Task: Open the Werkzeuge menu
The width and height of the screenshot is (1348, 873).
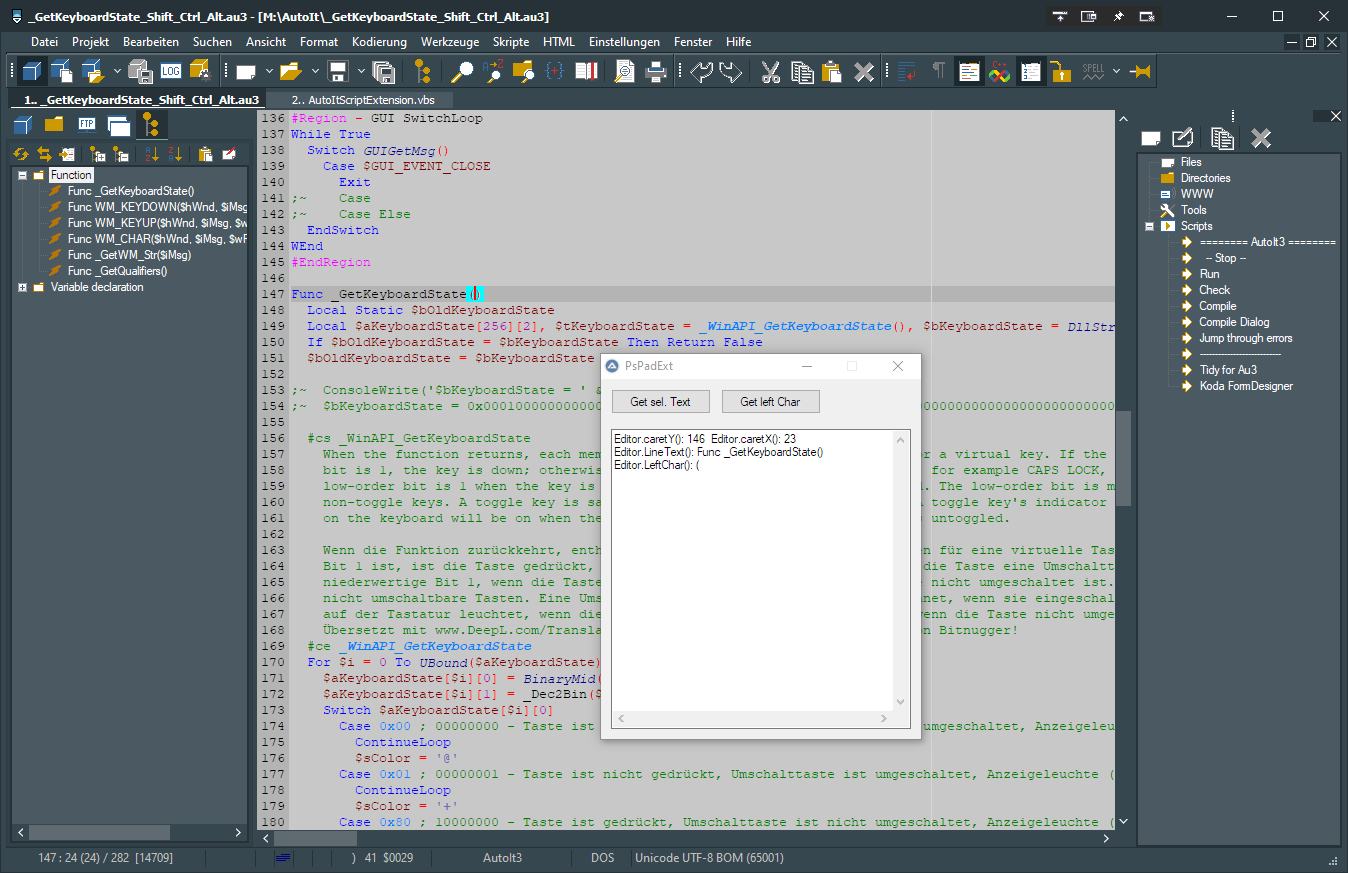Action: tap(449, 42)
